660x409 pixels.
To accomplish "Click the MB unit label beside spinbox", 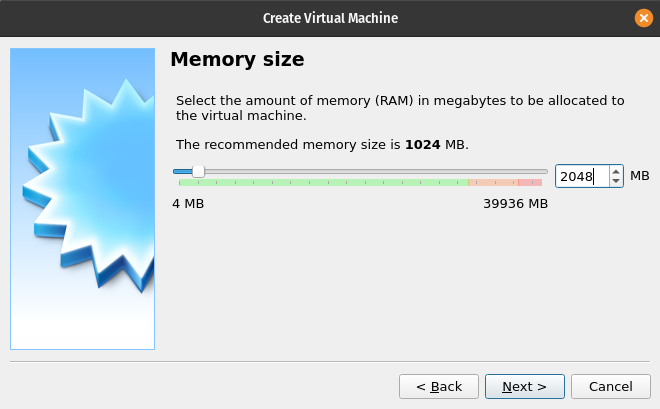I will pyautogui.click(x=640, y=176).
